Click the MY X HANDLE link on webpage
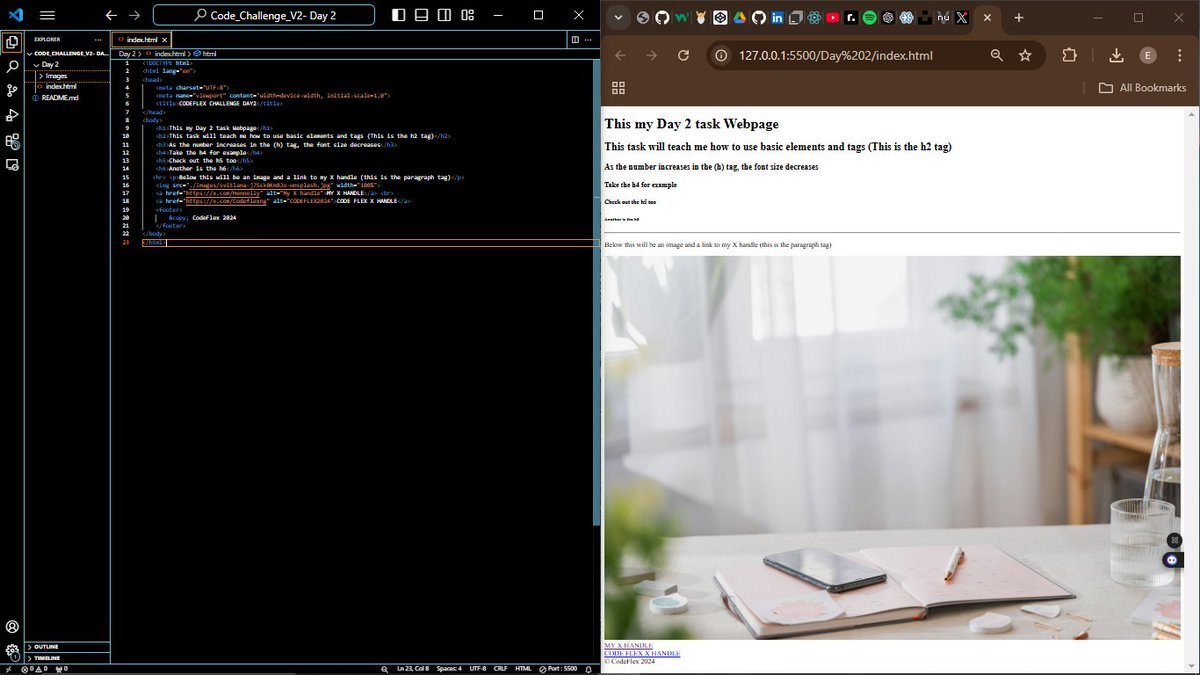This screenshot has height=675, width=1200. point(628,645)
